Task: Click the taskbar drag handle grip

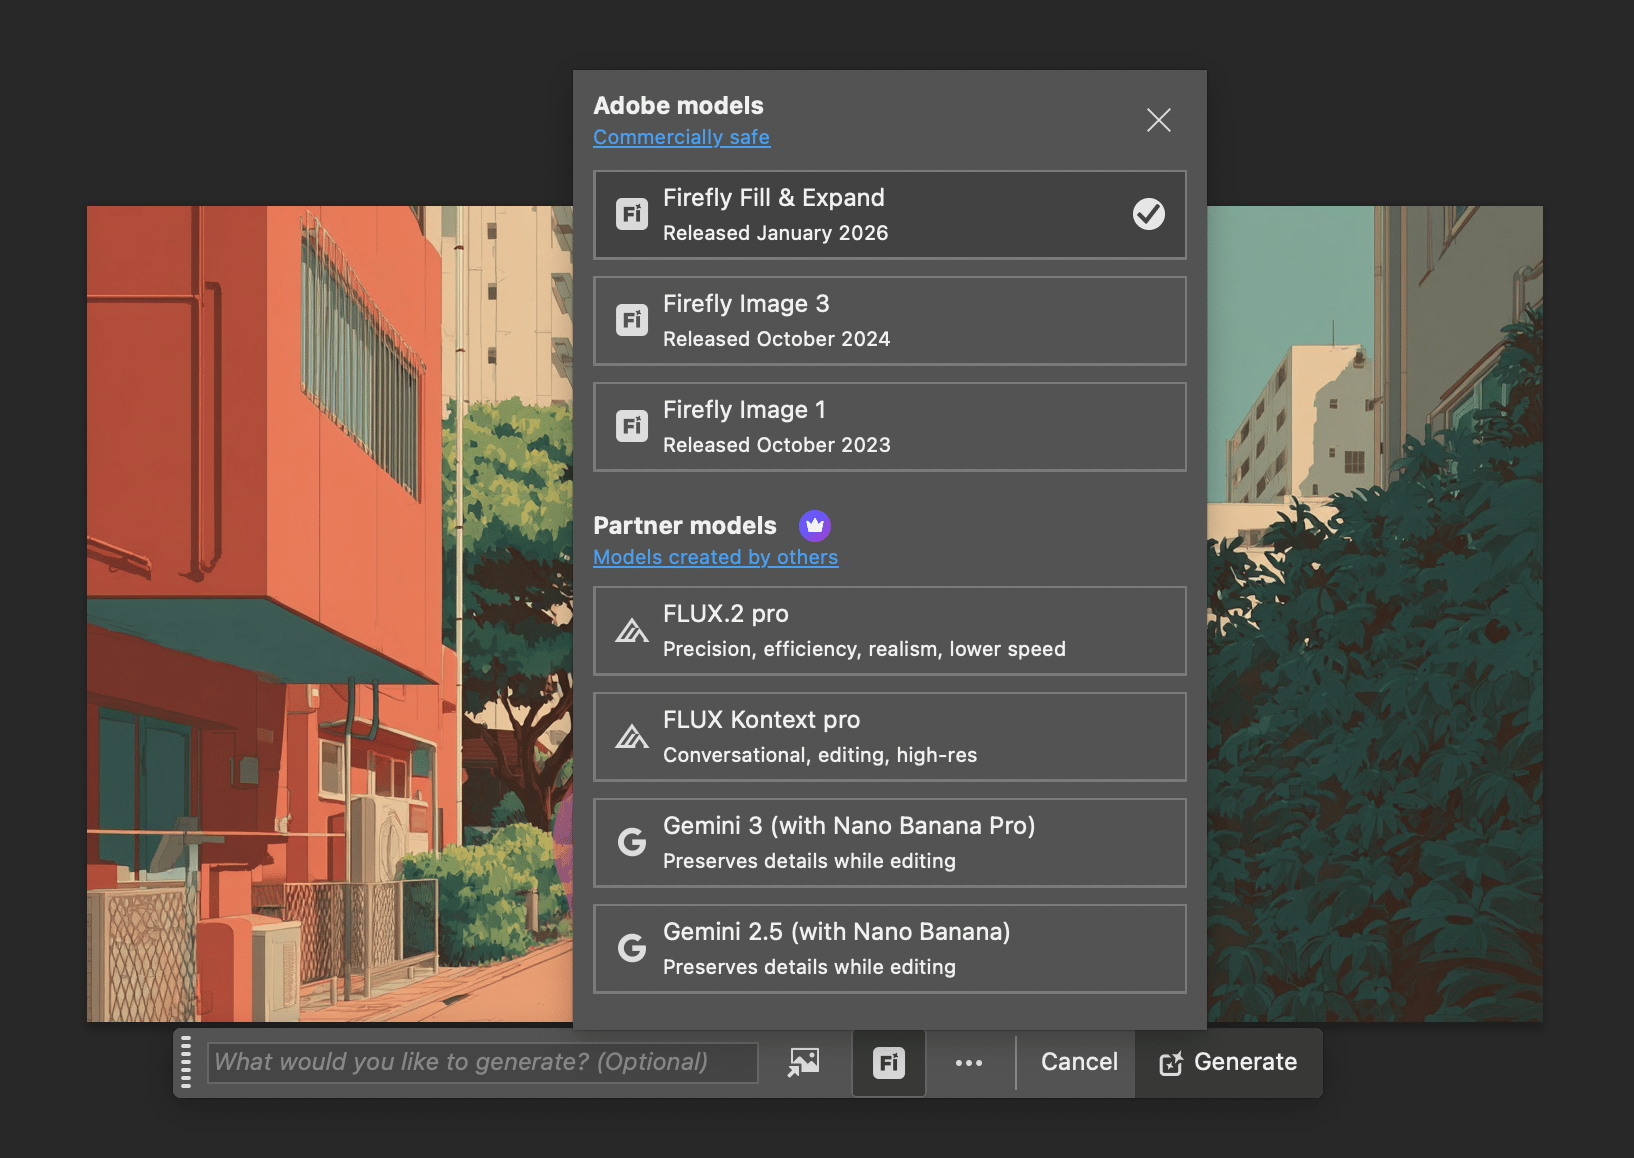Action: click(186, 1062)
